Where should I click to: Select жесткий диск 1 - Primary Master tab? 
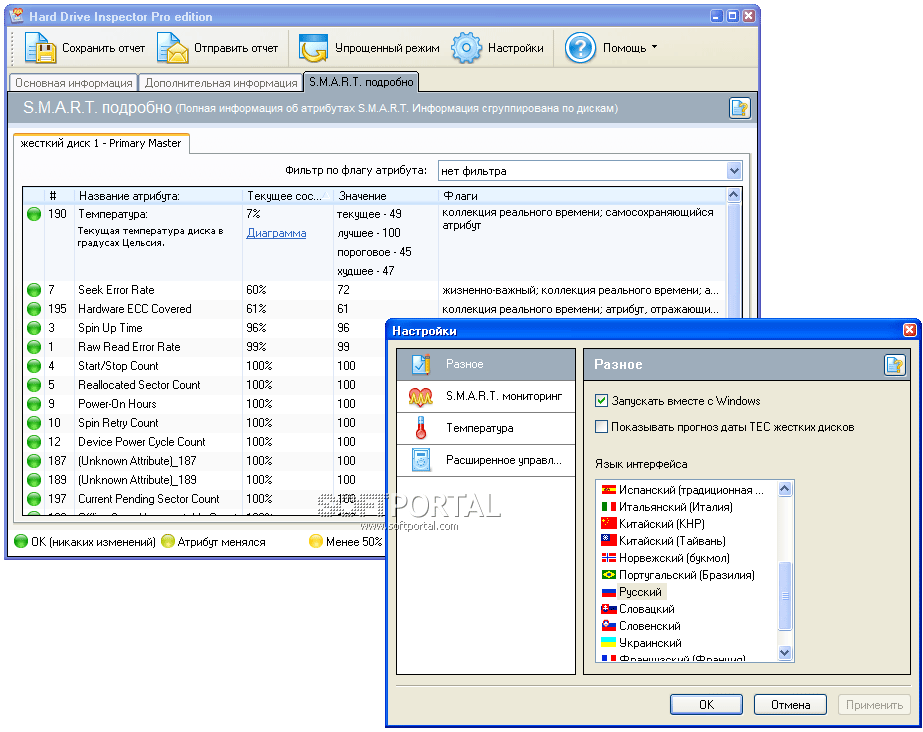(x=101, y=143)
